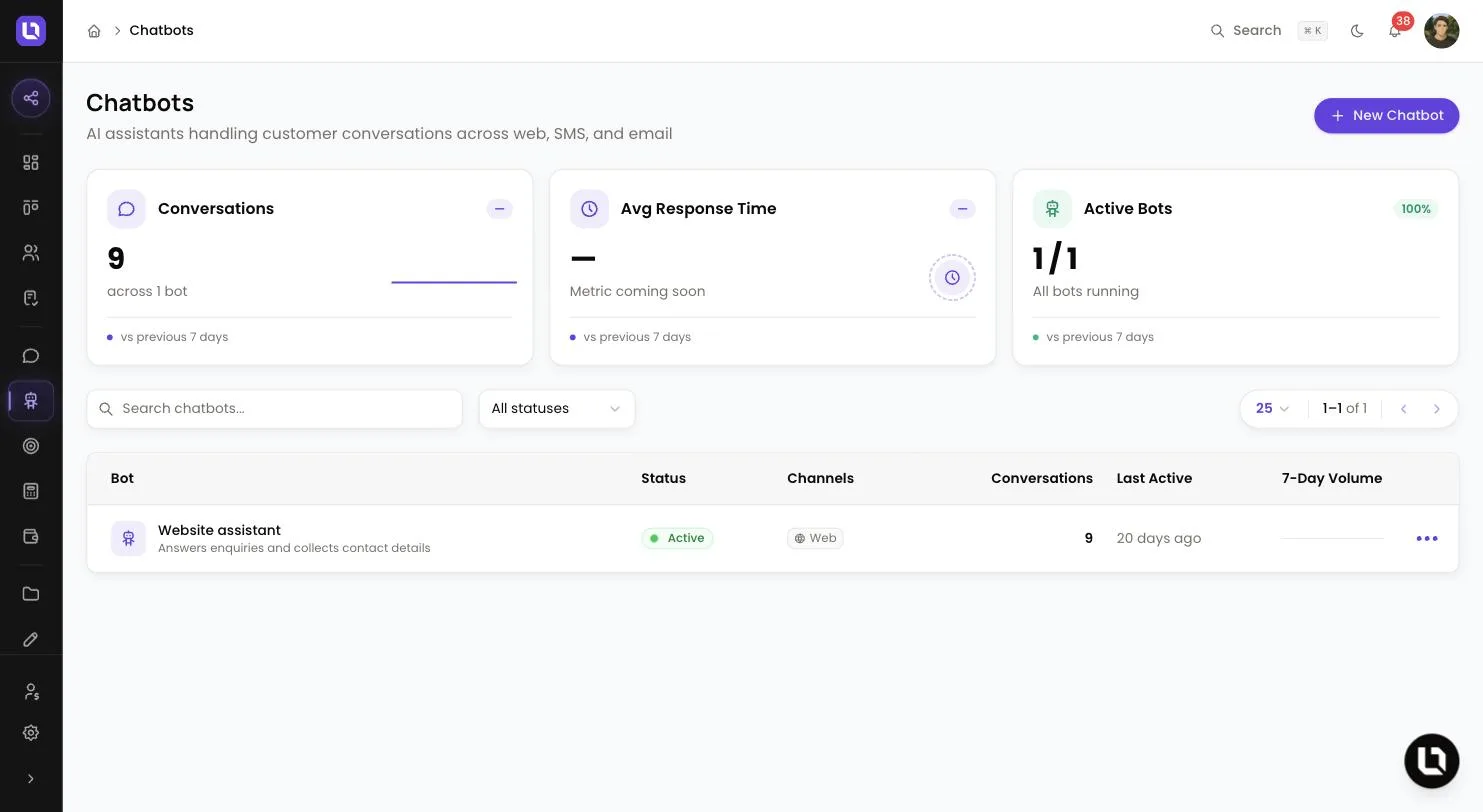1483x812 pixels.
Task: Click the Channels column header
Action: (x=820, y=478)
